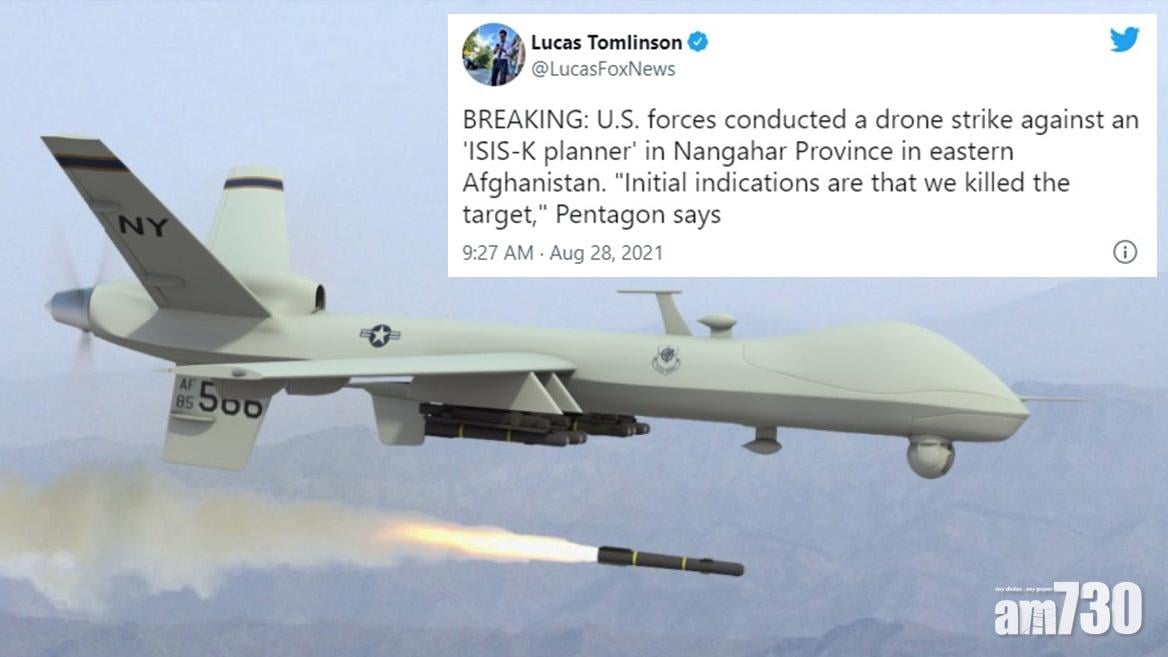1168x657 pixels.
Task: Click the US Air Force star roundel
Action: tap(380, 336)
